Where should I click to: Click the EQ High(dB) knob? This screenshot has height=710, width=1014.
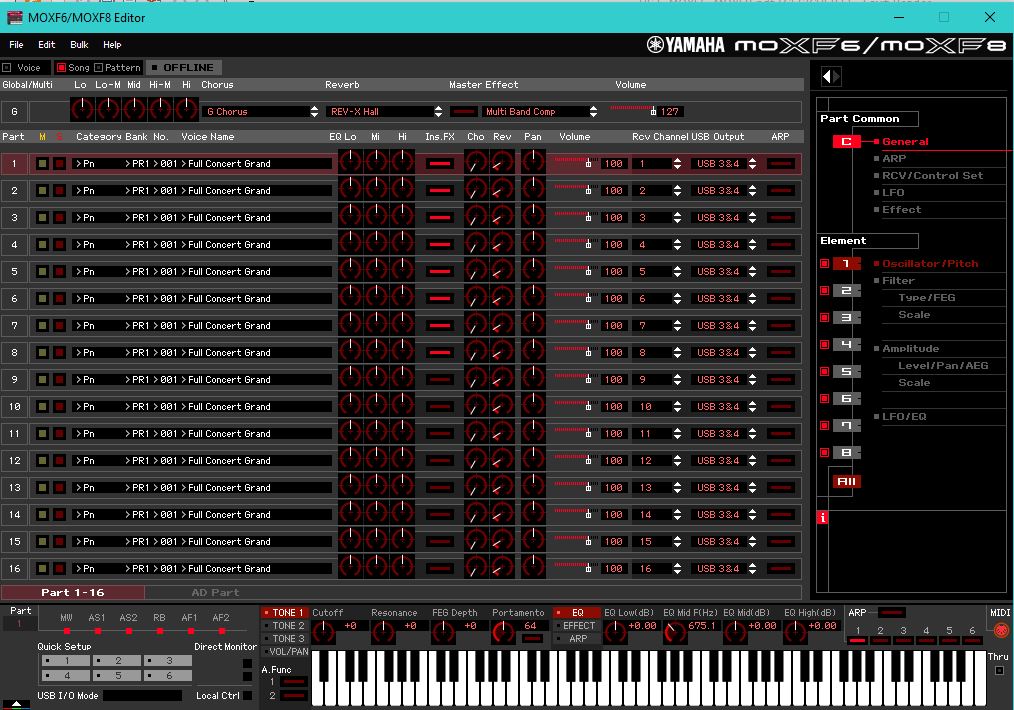[795, 631]
